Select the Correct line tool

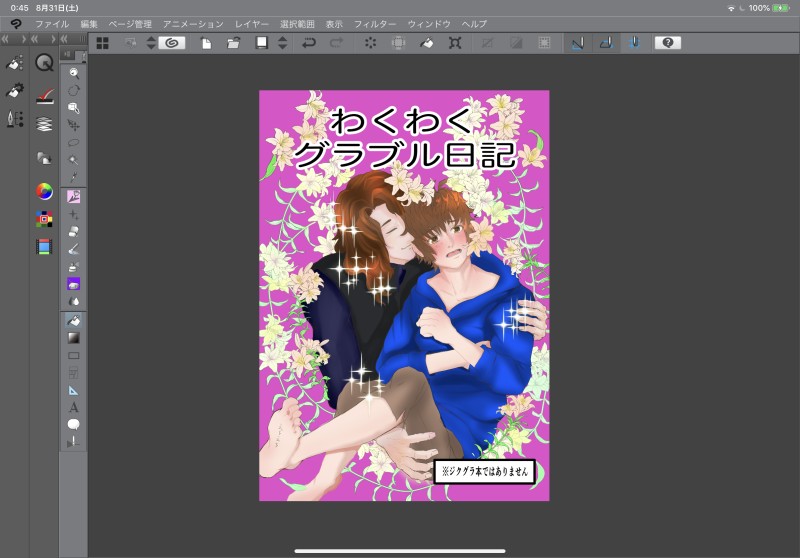(74, 442)
